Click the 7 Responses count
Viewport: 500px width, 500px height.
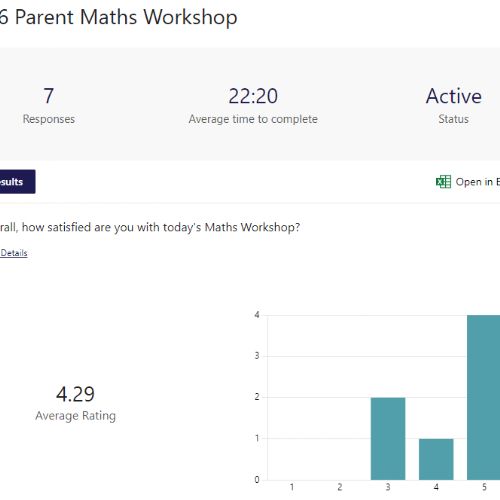point(49,96)
